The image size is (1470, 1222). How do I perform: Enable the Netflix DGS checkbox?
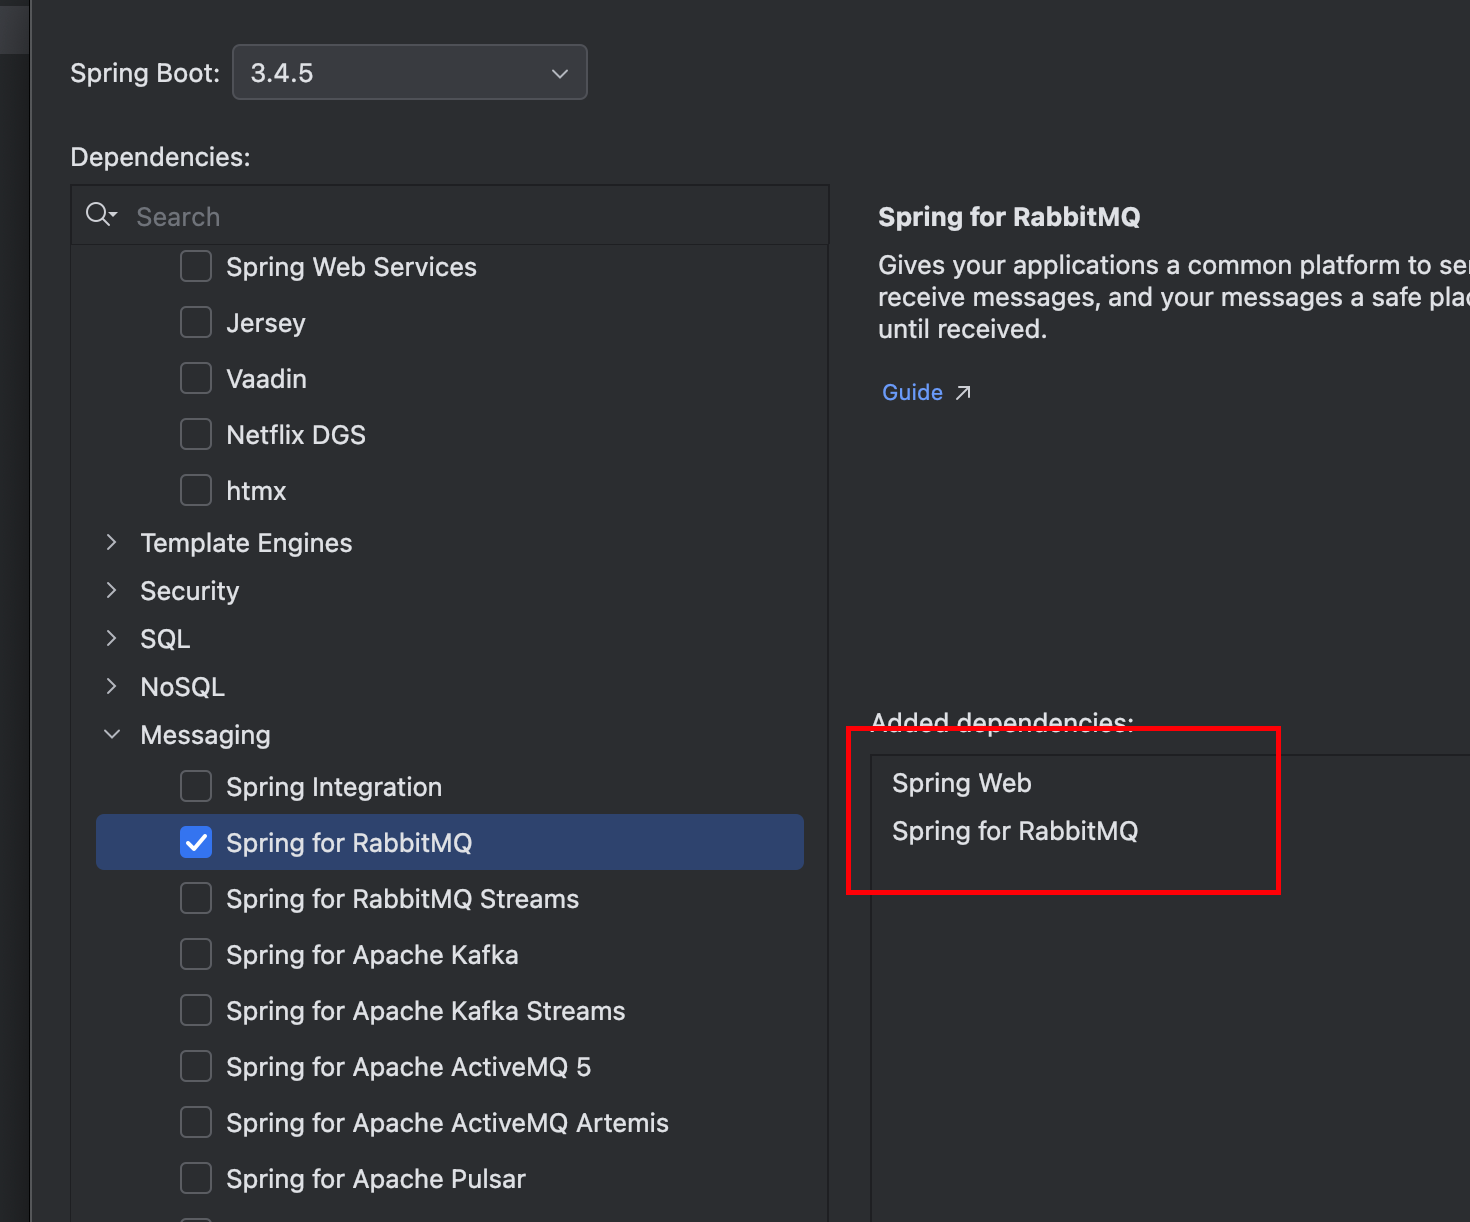[196, 434]
